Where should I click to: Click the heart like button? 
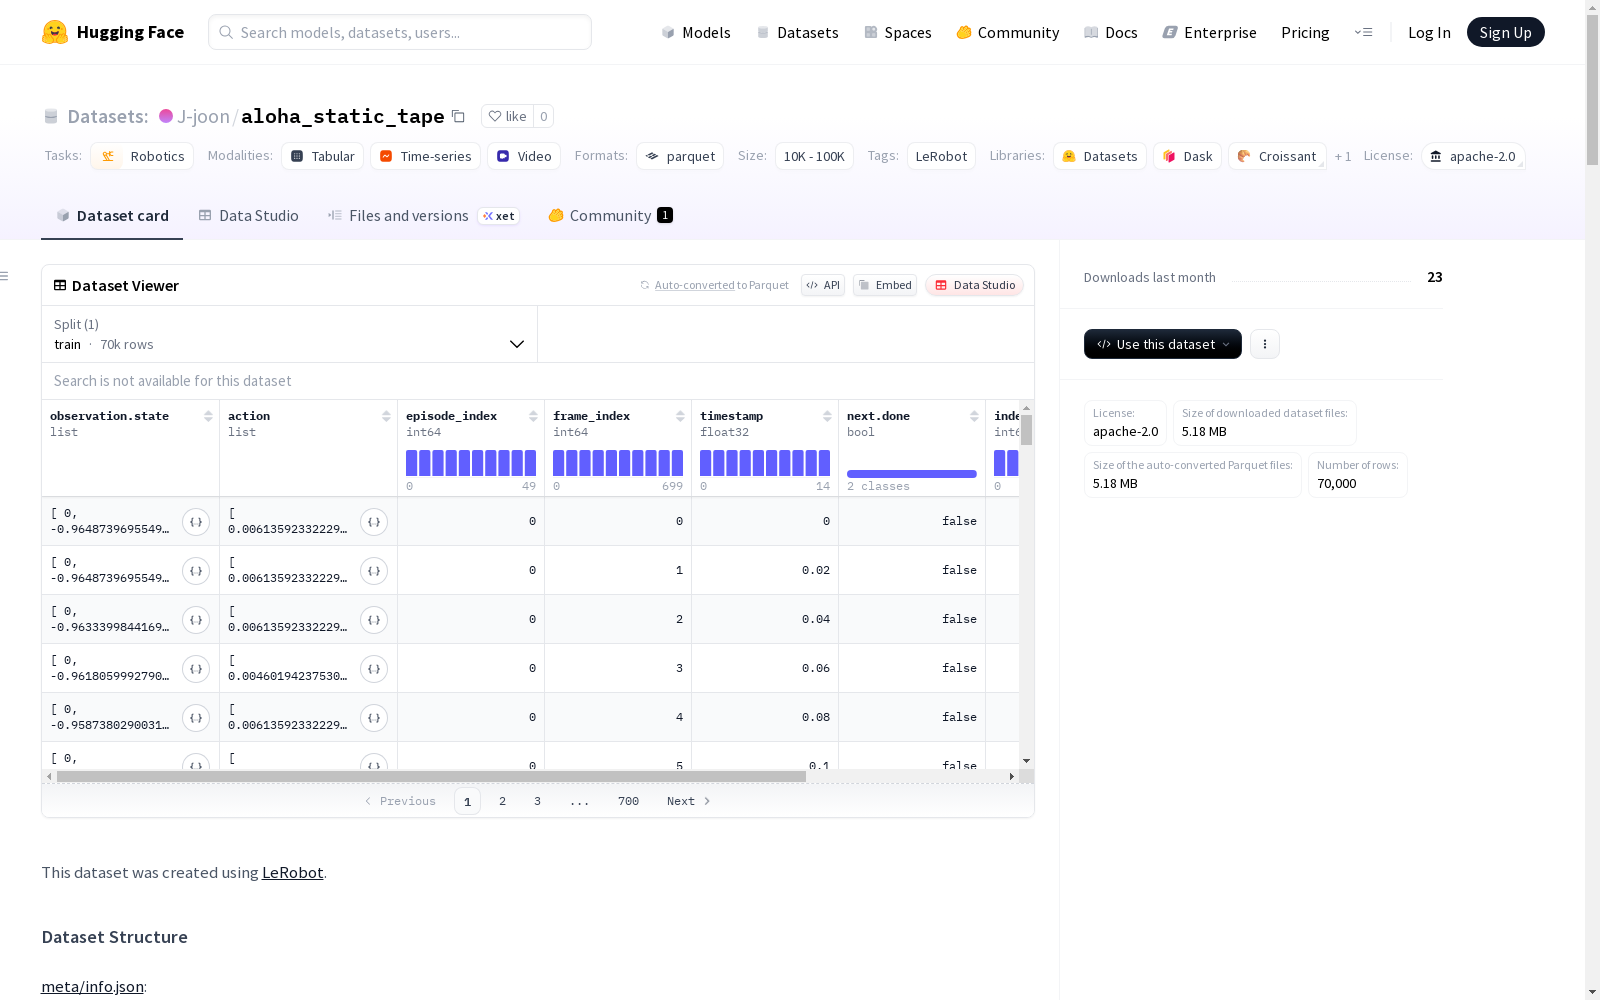pos(507,116)
